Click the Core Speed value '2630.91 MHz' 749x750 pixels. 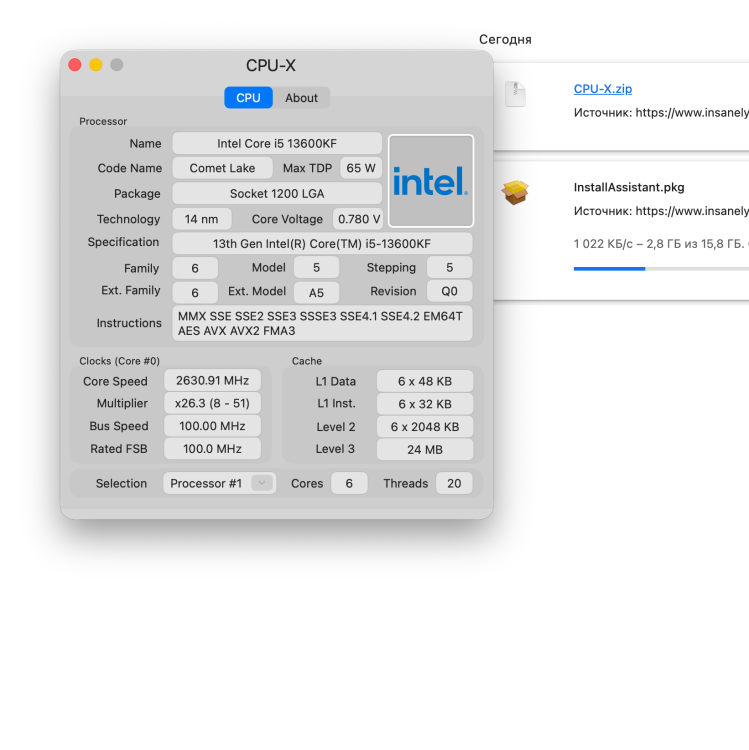click(212, 380)
